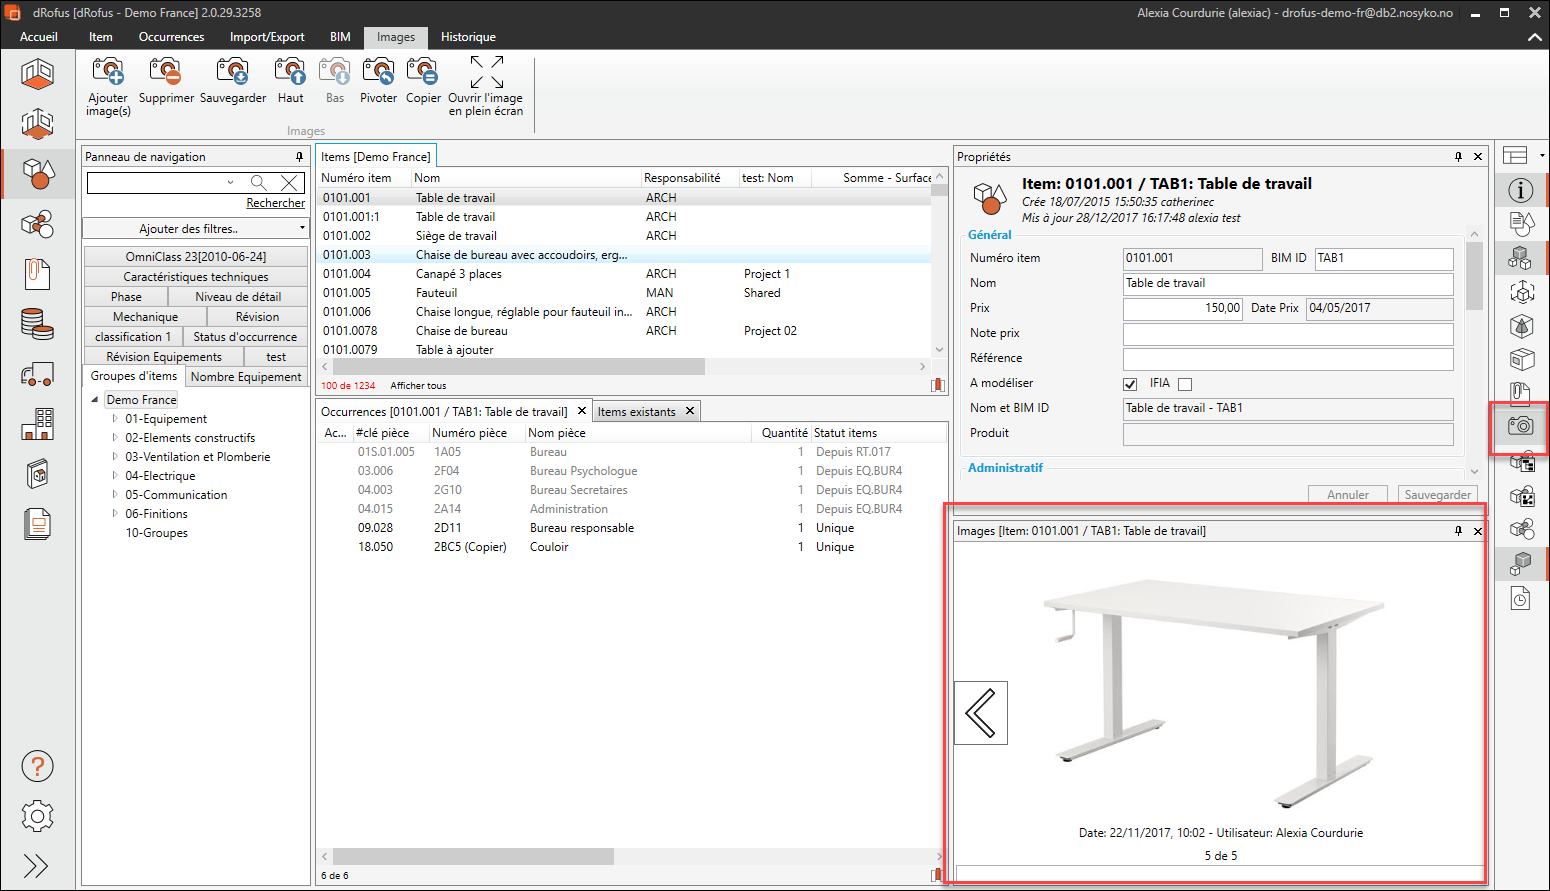Open image in full screen
The width and height of the screenshot is (1550, 891).
[x=486, y=73]
